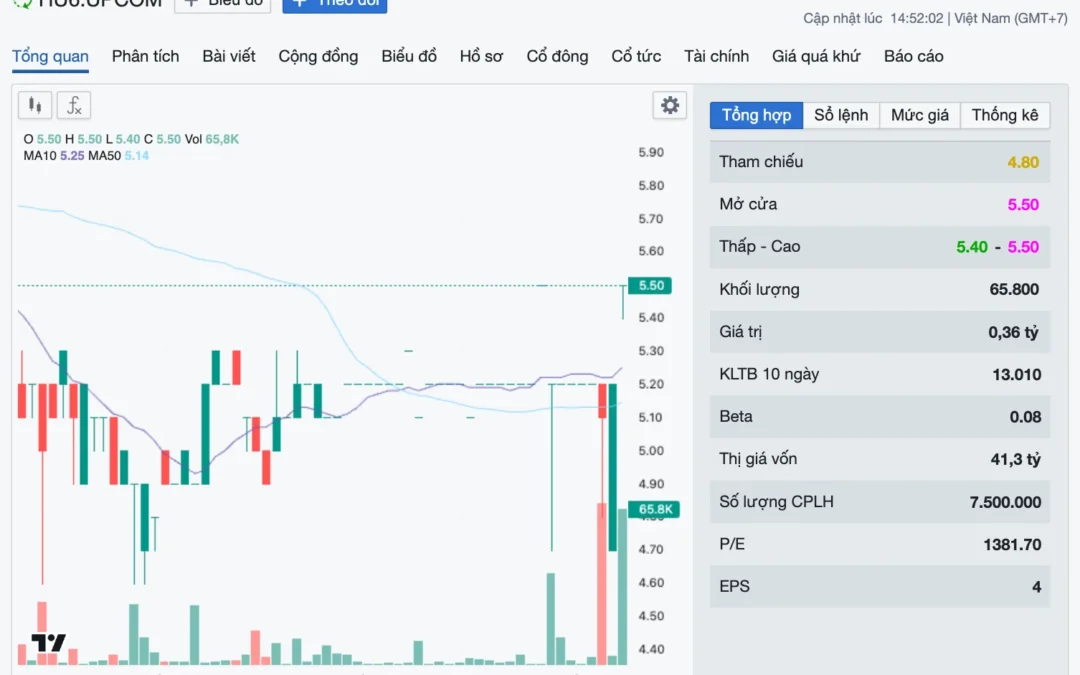The image size is (1080, 675).
Task: Switch to the Tài chính tab
Action: point(716,56)
